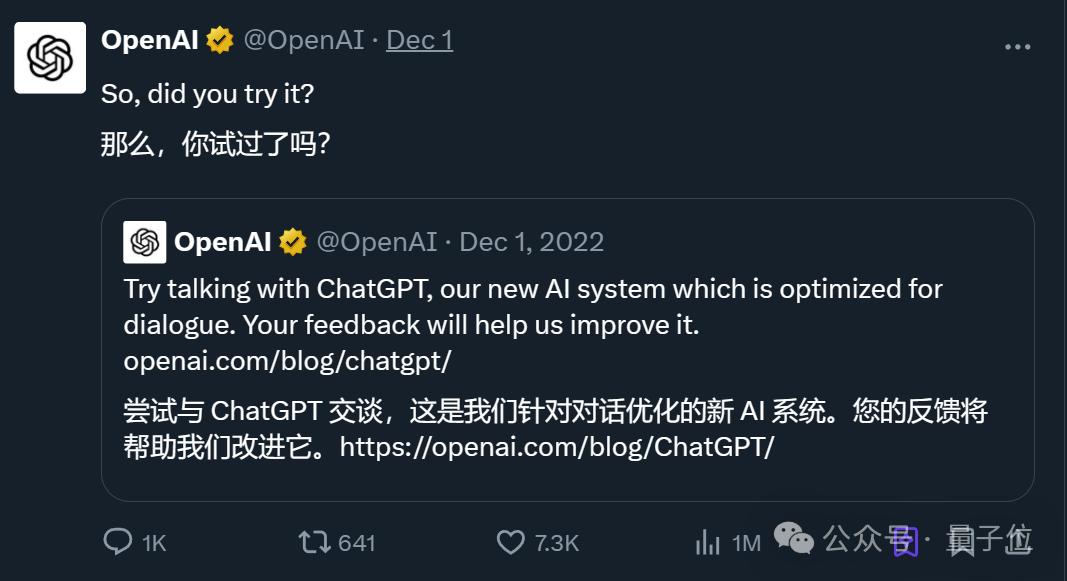Expand tweet options via the three dots
Image resolution: width=1067 pixels, height=581 pixels.
tap(1018, 46)
